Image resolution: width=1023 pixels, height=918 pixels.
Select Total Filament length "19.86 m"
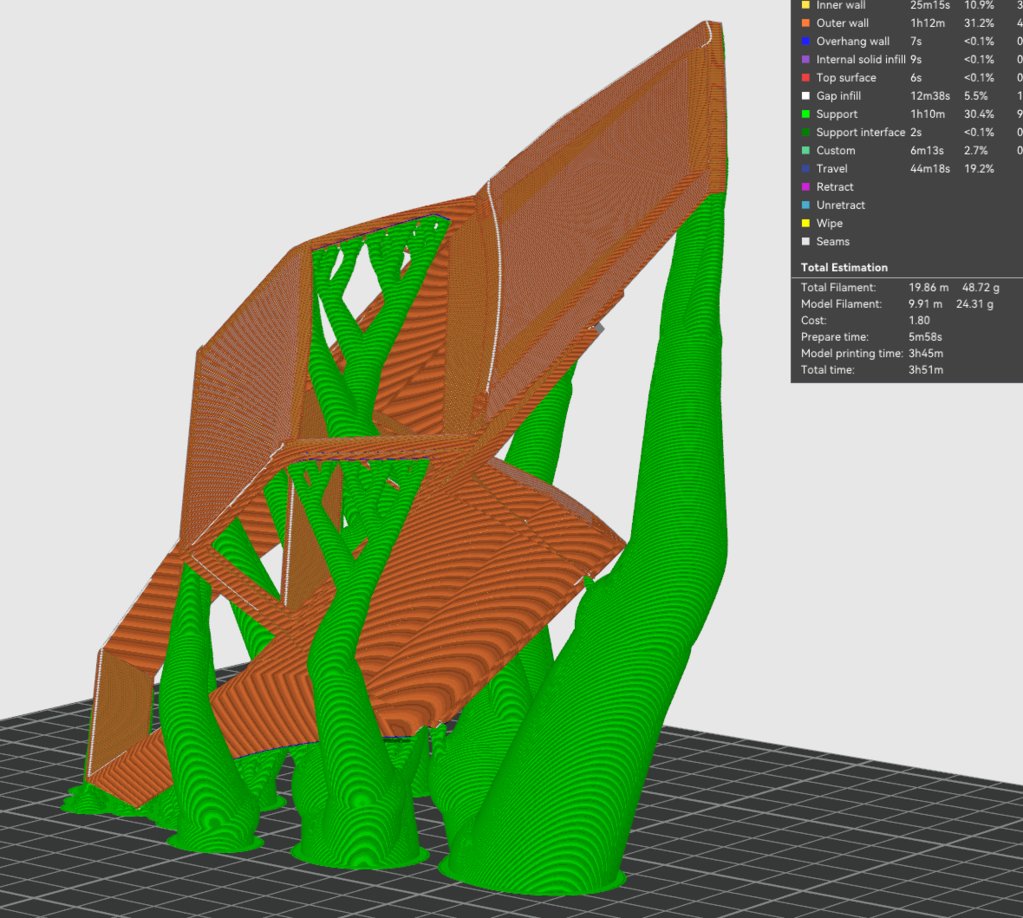tap(928, 288)
